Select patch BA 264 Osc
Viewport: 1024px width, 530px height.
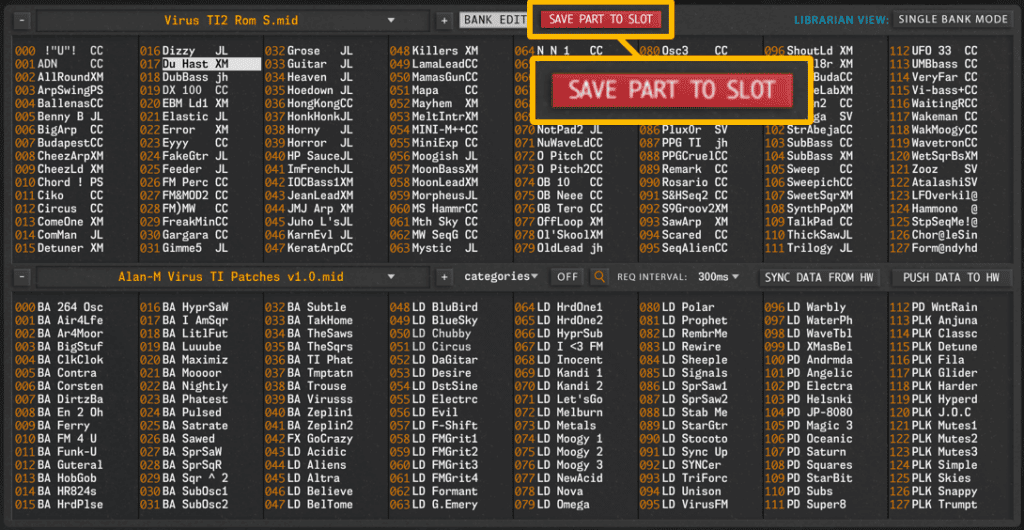[59, 307]
